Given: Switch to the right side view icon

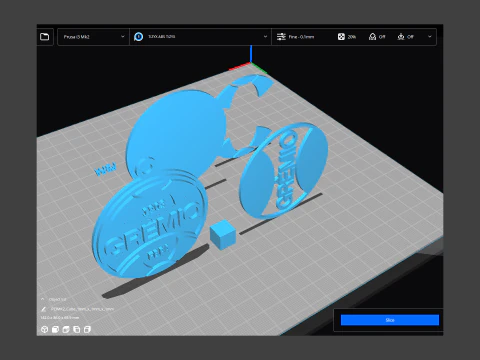Looking at the screenshot, I should click(x=87, y=329).
